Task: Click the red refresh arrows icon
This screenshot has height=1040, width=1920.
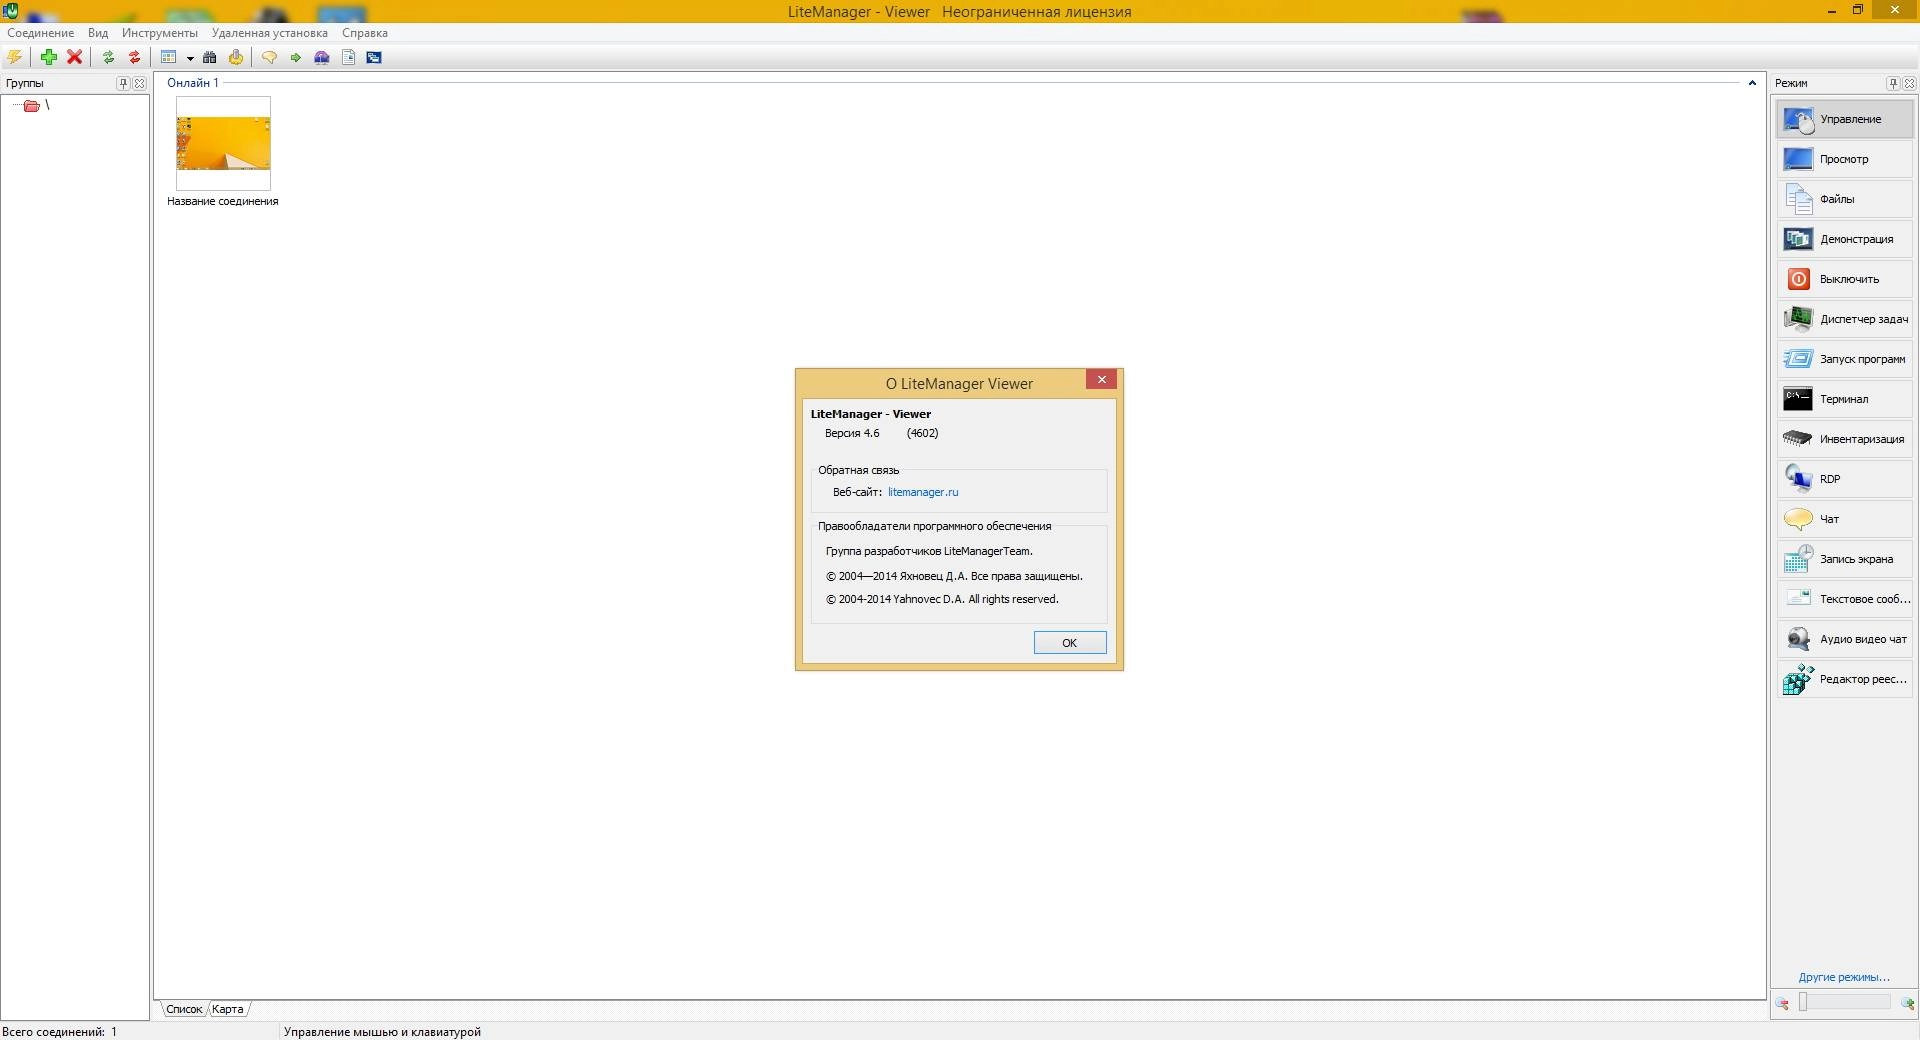Action: 134,57
